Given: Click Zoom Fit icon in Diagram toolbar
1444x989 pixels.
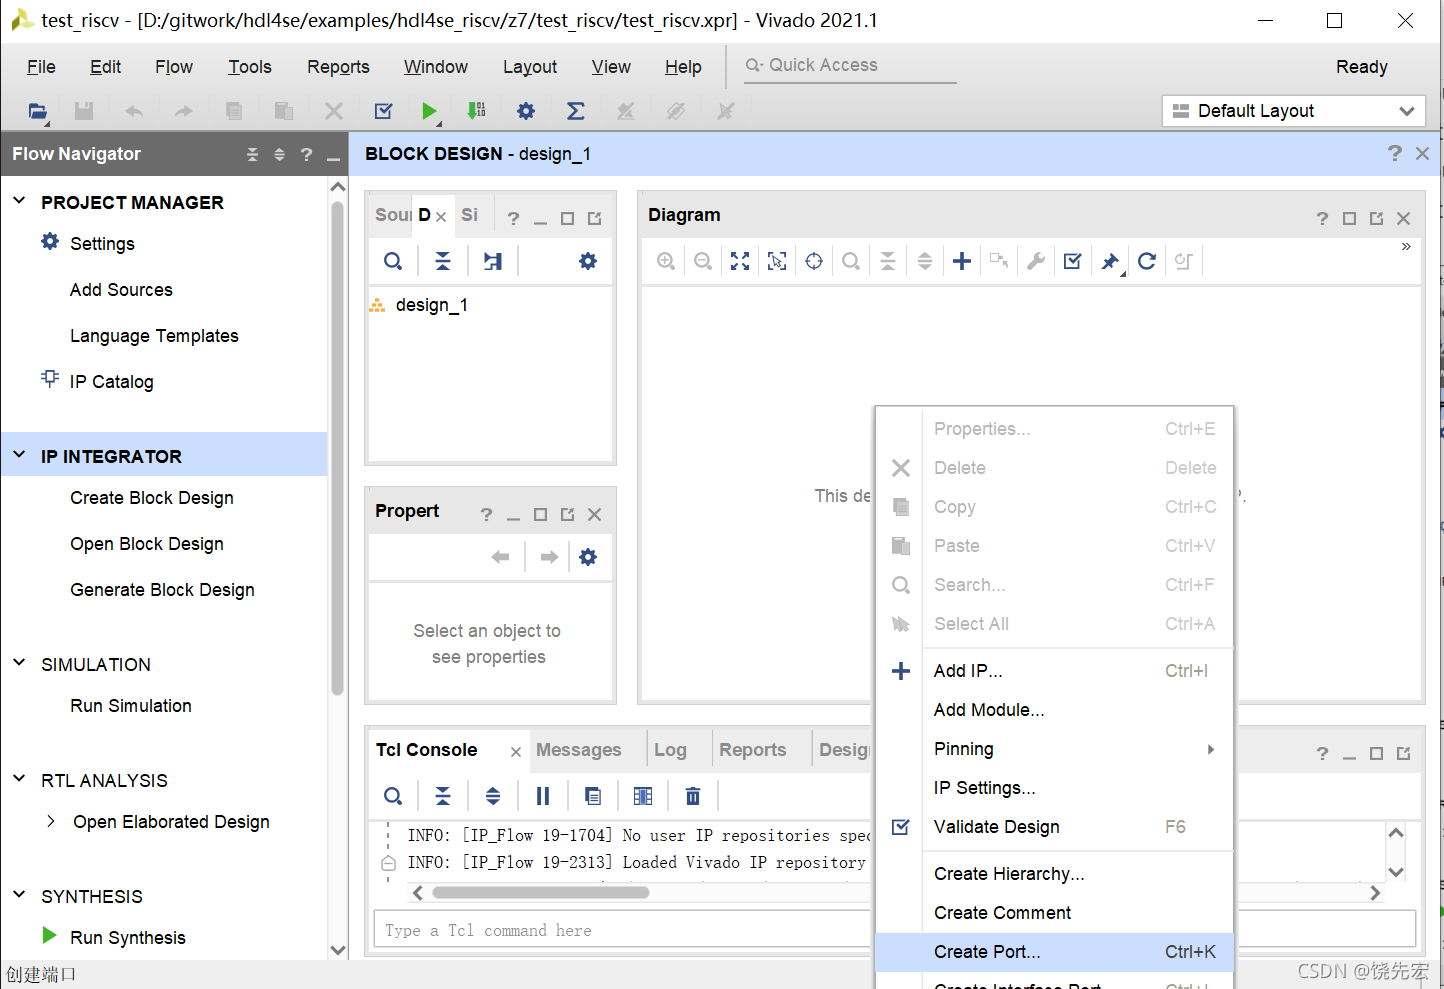Looking at the screenshot, I should (x=740, y=261).
